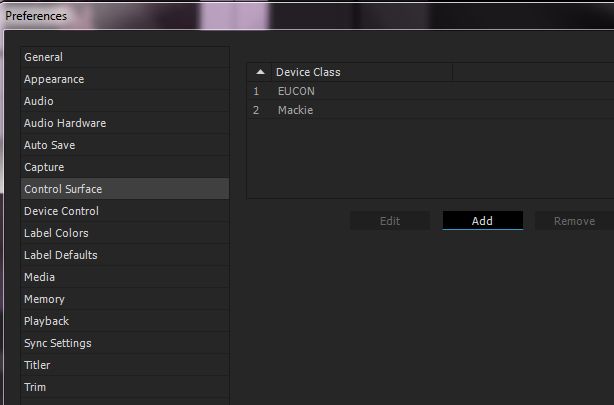The image size is (614, 405).
Task: Switch to Auto Save preferences
Action: [x=50, y=145]
